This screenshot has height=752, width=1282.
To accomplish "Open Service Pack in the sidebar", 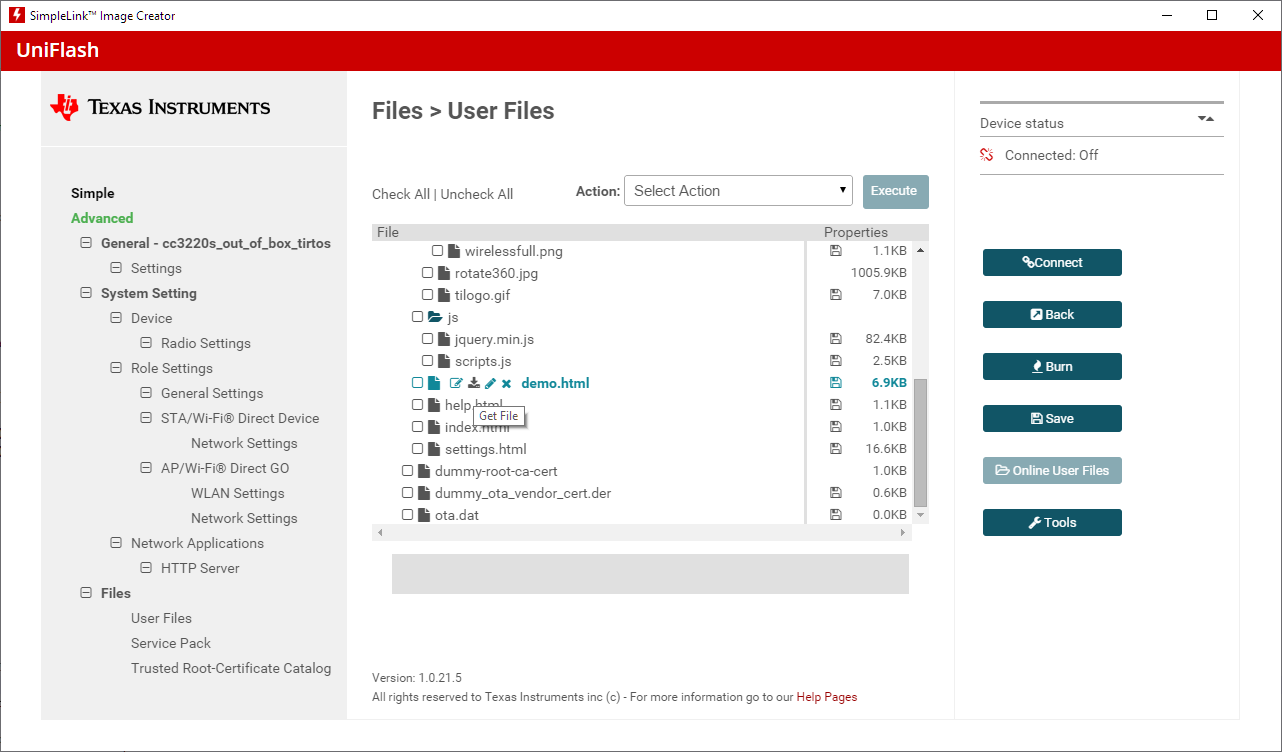I will pyautogui.click(x=171, y=643).
